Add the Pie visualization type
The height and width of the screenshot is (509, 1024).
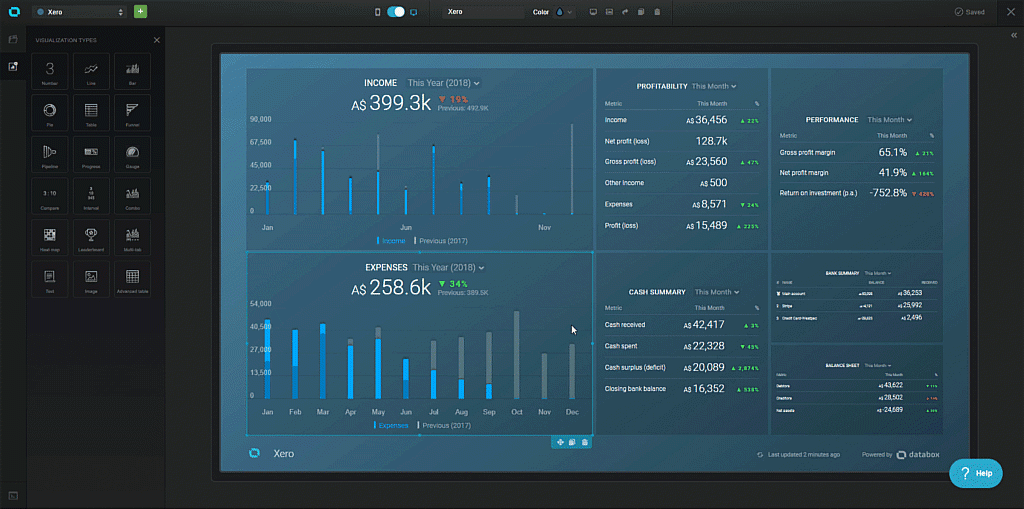50,113
